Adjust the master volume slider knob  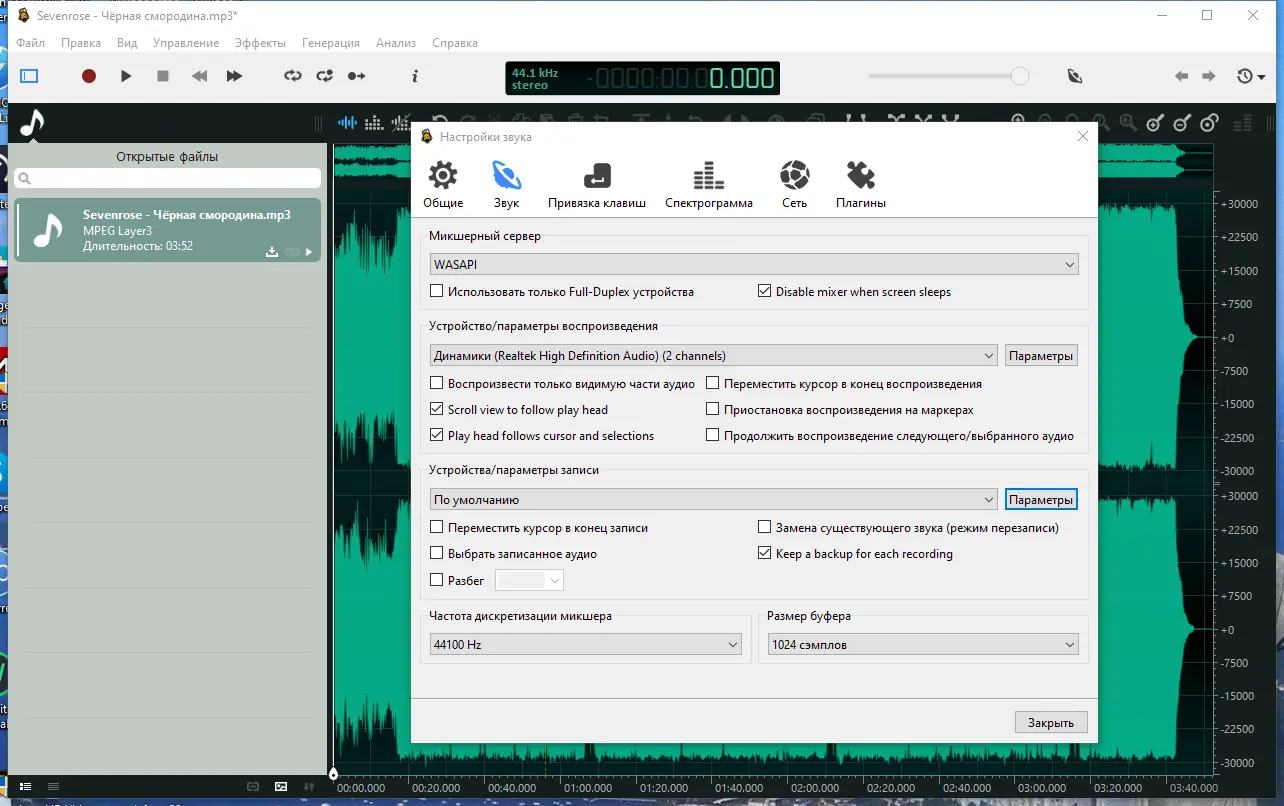(x=1020, y=76)
